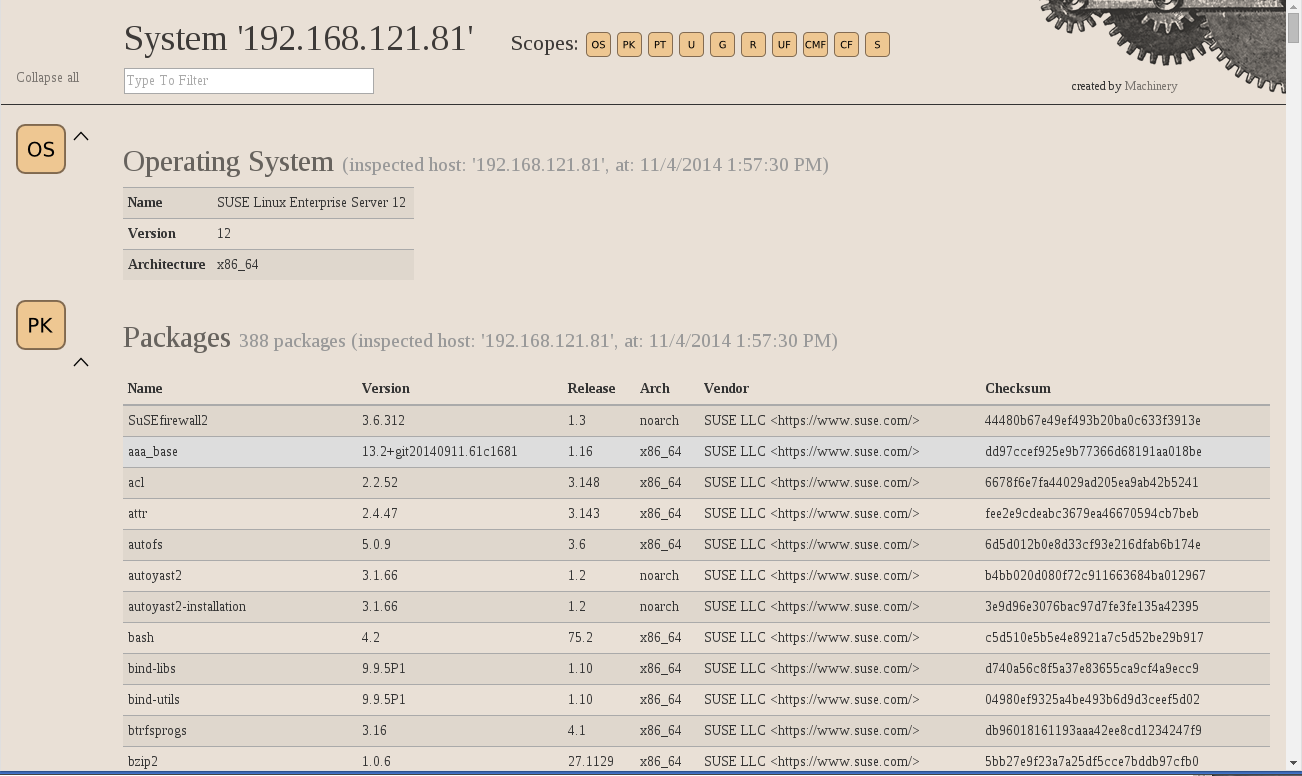Click the OS scope badge in header
This screenshot has width=1302, height=776.
(x=598, y=45)
